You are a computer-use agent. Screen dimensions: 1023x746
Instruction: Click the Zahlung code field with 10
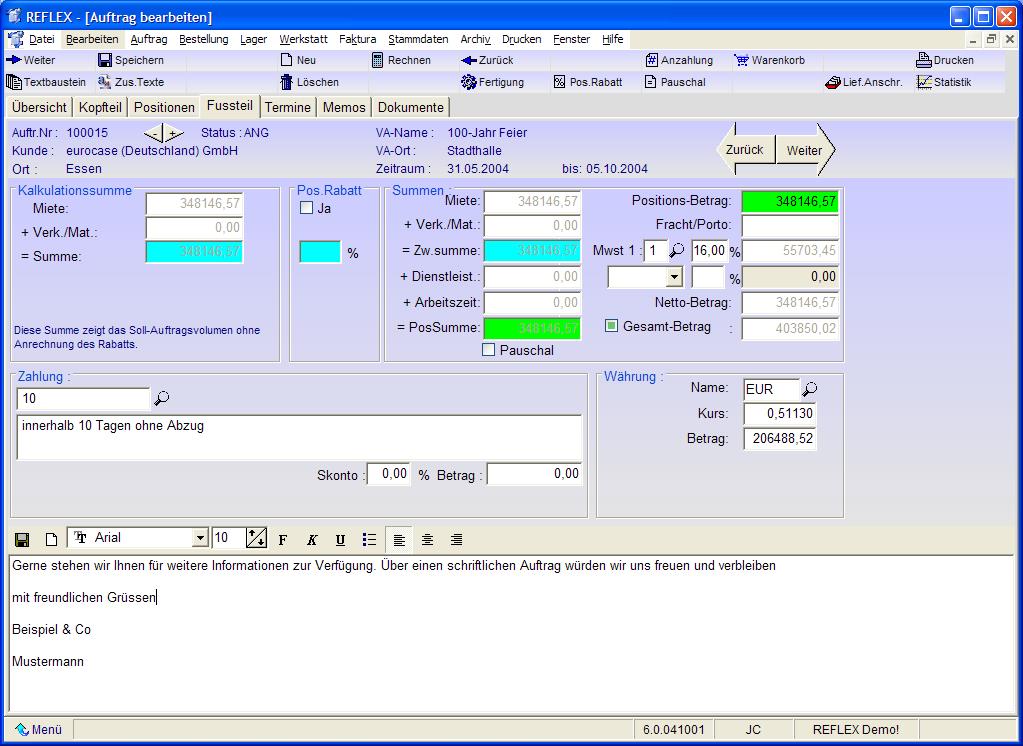coord(84,399)
